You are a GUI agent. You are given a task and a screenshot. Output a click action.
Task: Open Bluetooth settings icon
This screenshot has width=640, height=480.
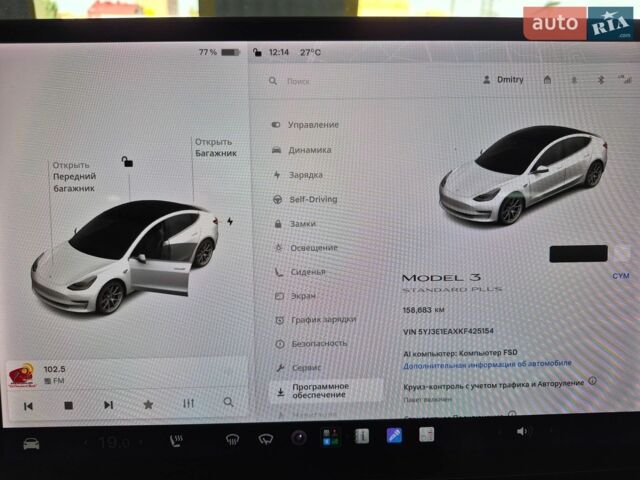[600, 80]
